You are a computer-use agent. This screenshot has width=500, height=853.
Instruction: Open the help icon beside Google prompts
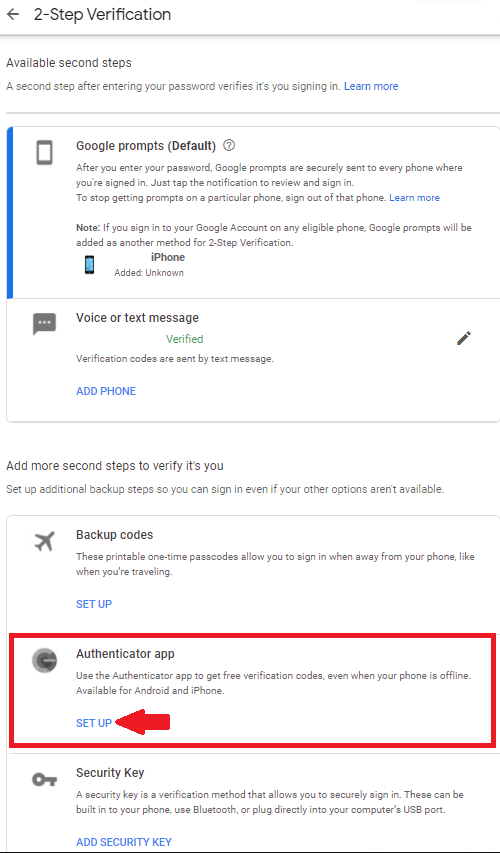[229, 145]
